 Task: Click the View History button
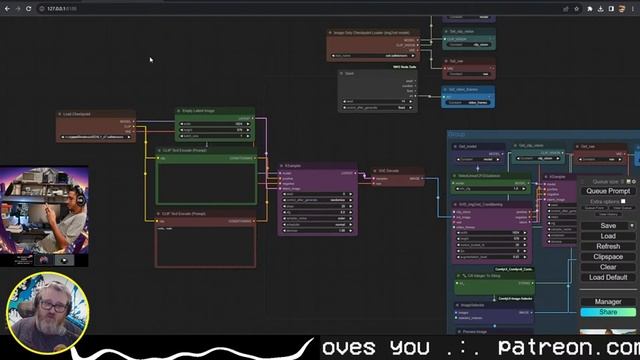tap(608, 214)
